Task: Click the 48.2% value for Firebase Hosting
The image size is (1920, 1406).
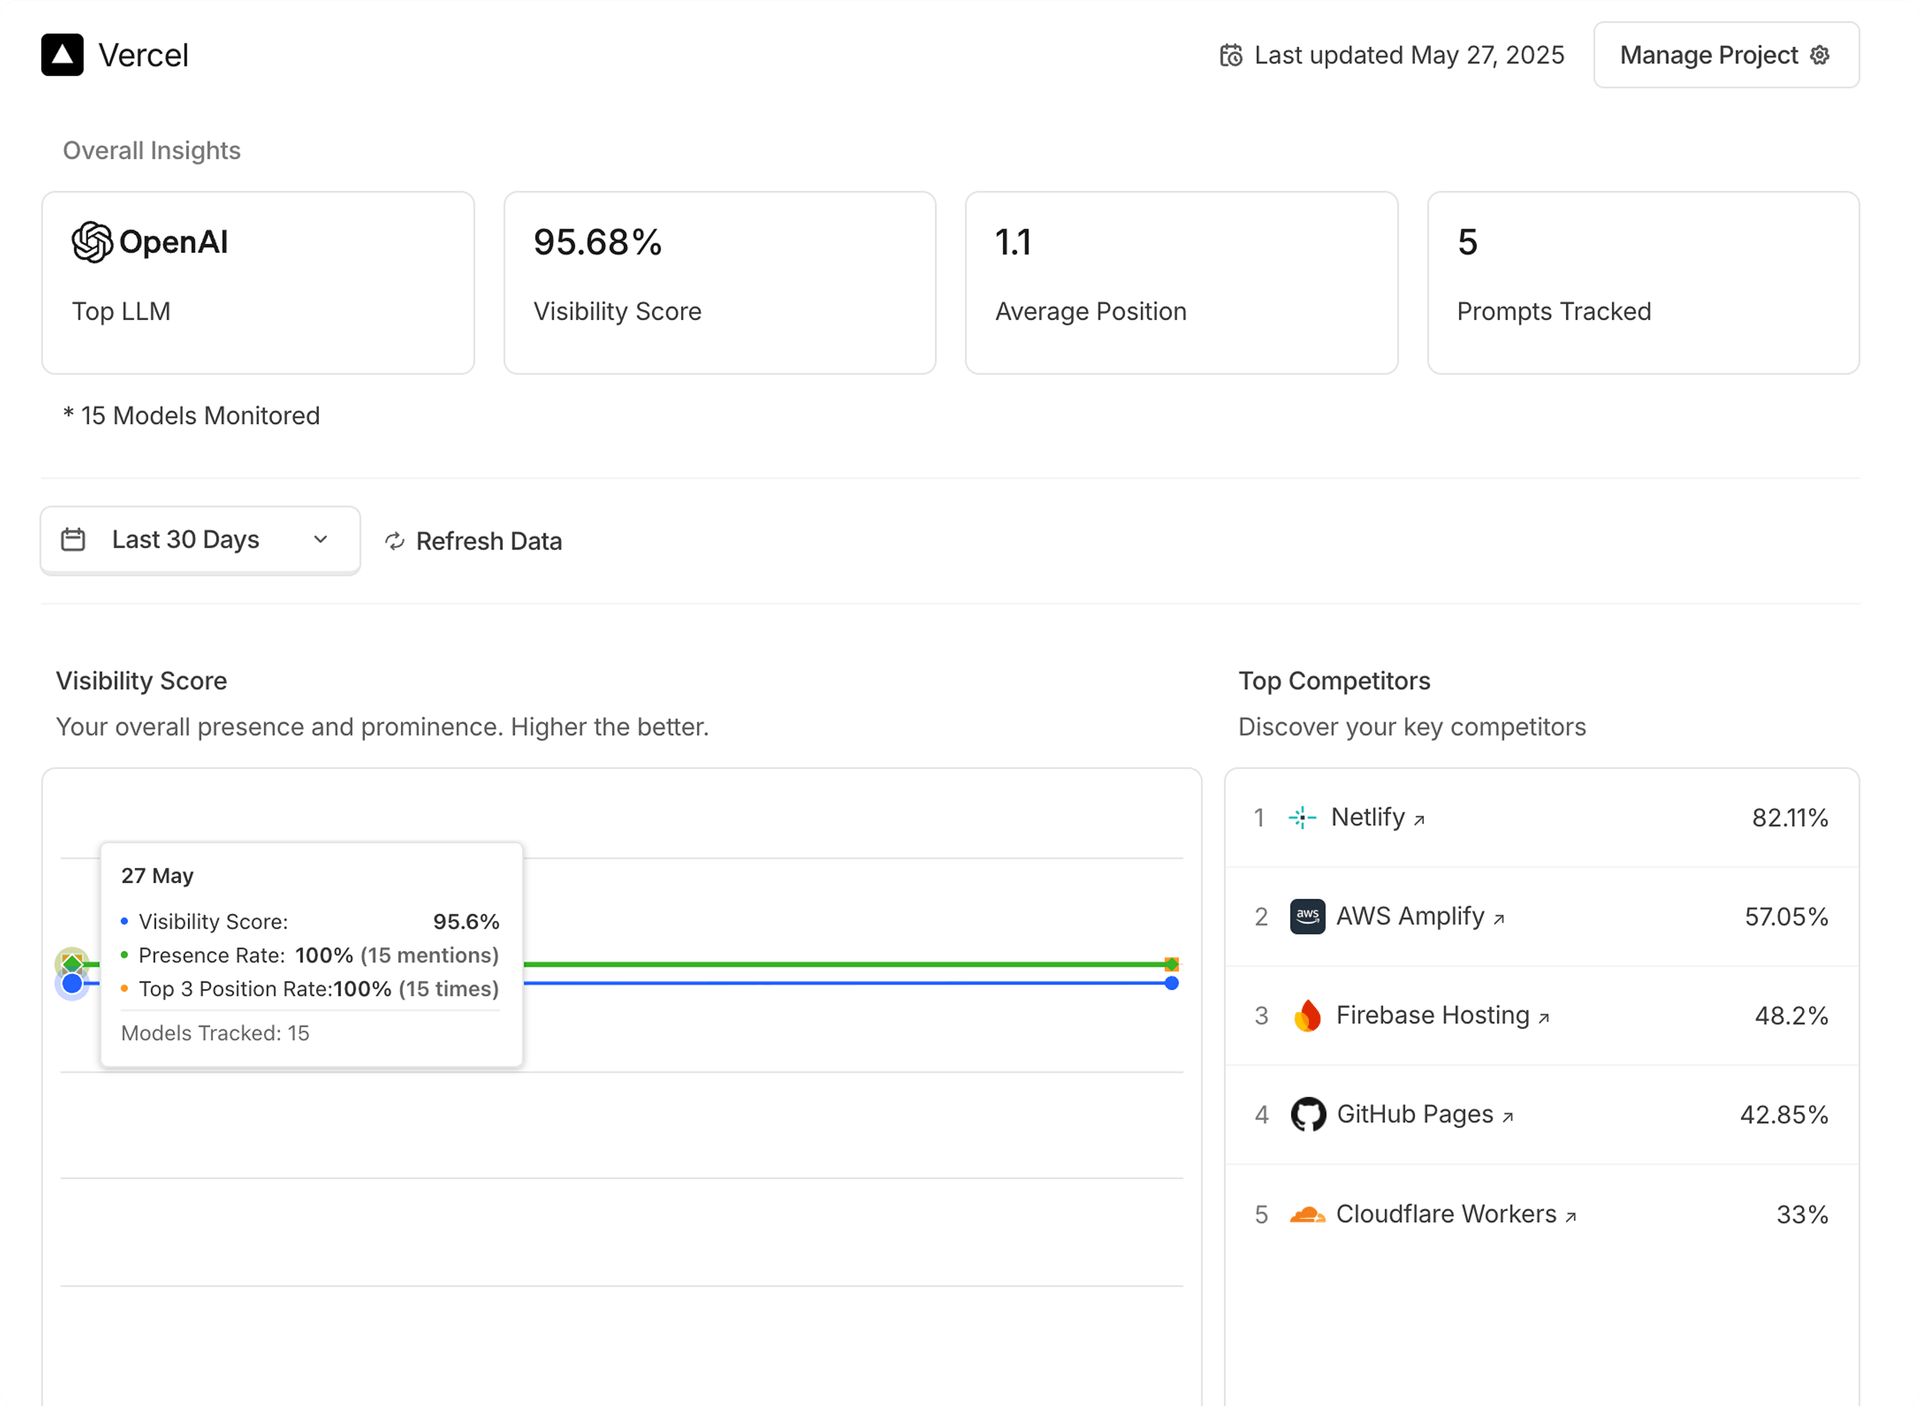Action: 1791,1016
